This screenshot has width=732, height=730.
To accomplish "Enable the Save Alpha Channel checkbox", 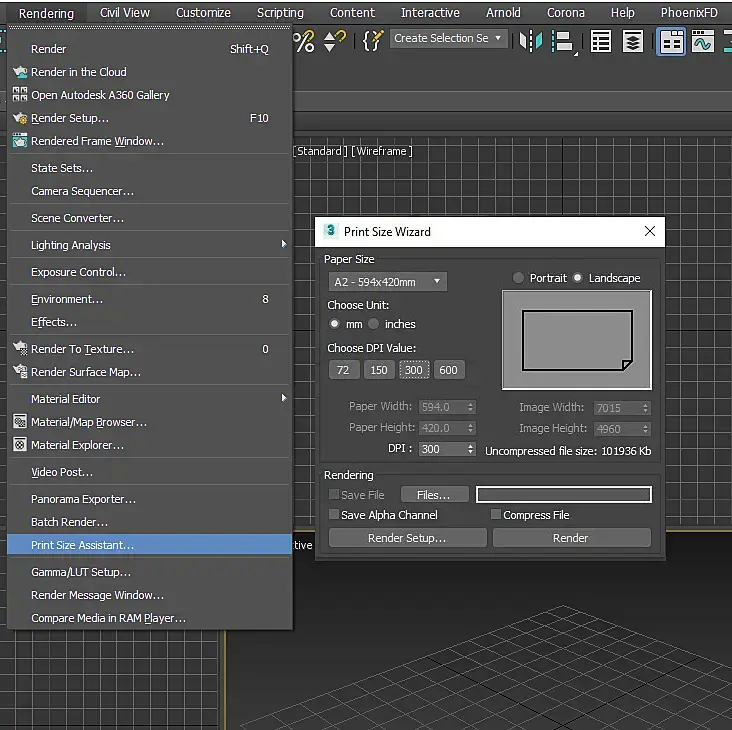I will click(x=334, y=515).
